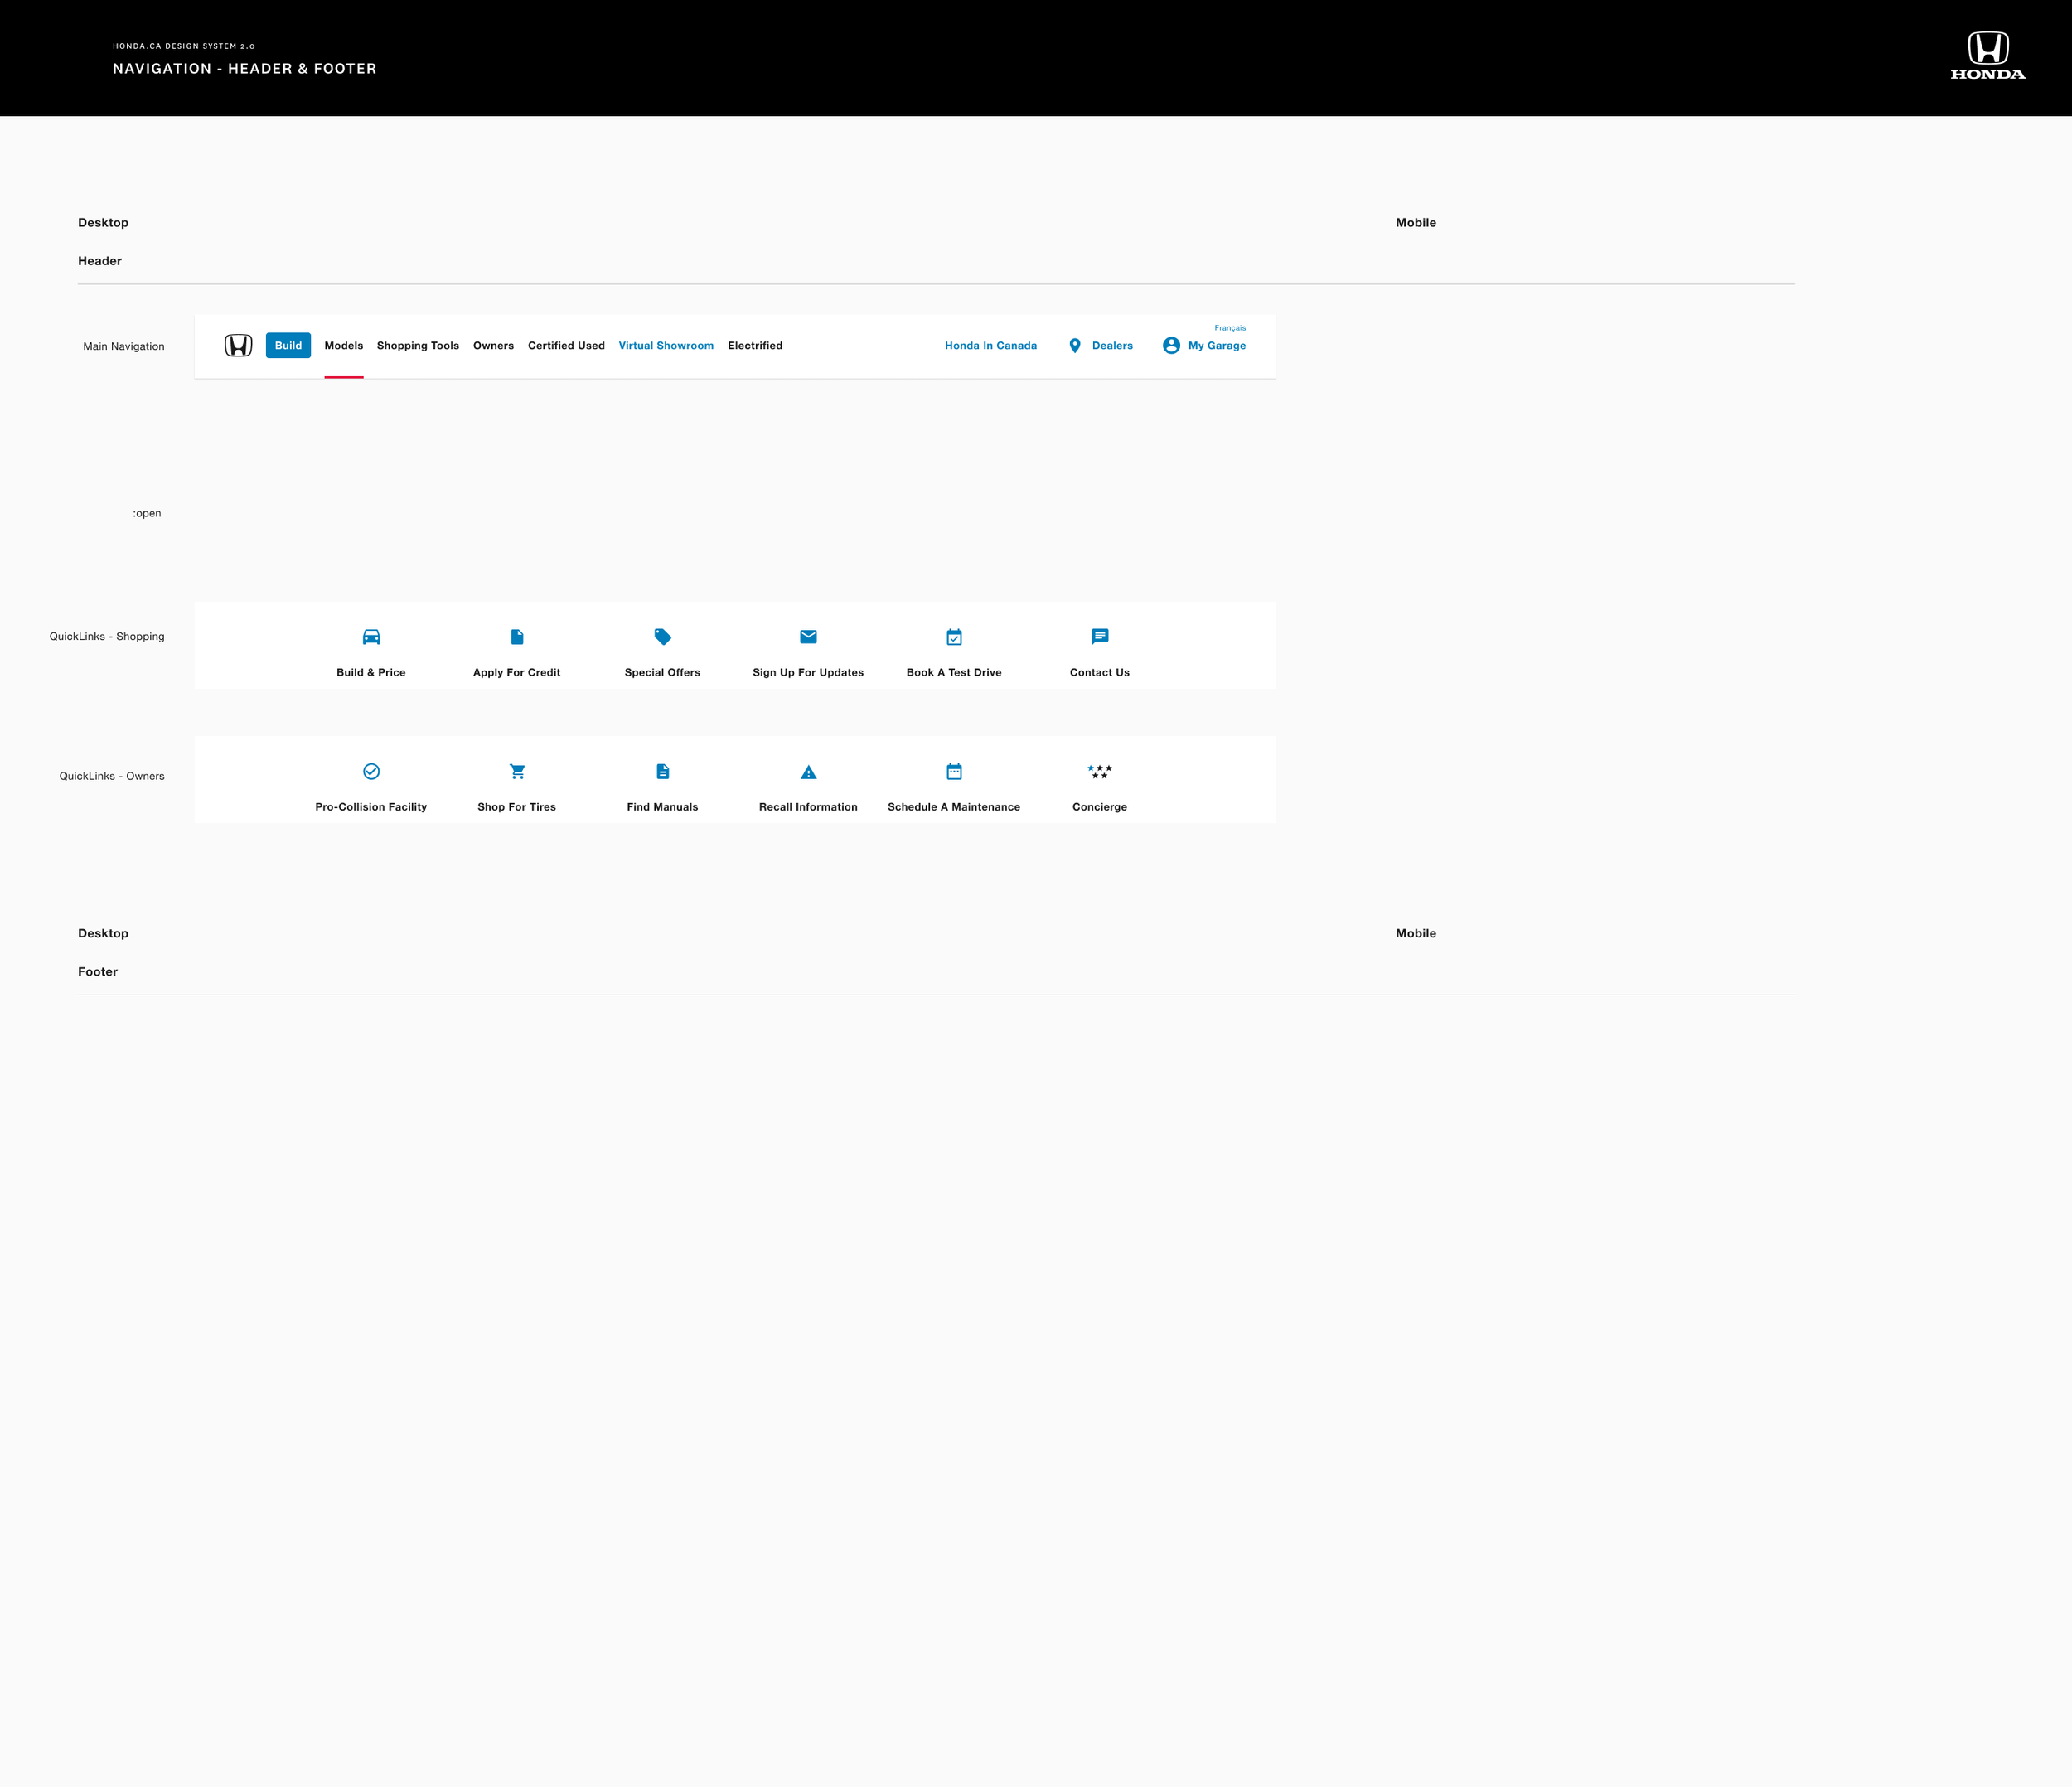
Task: Click the ':open' state label
Action: [147, 514]
